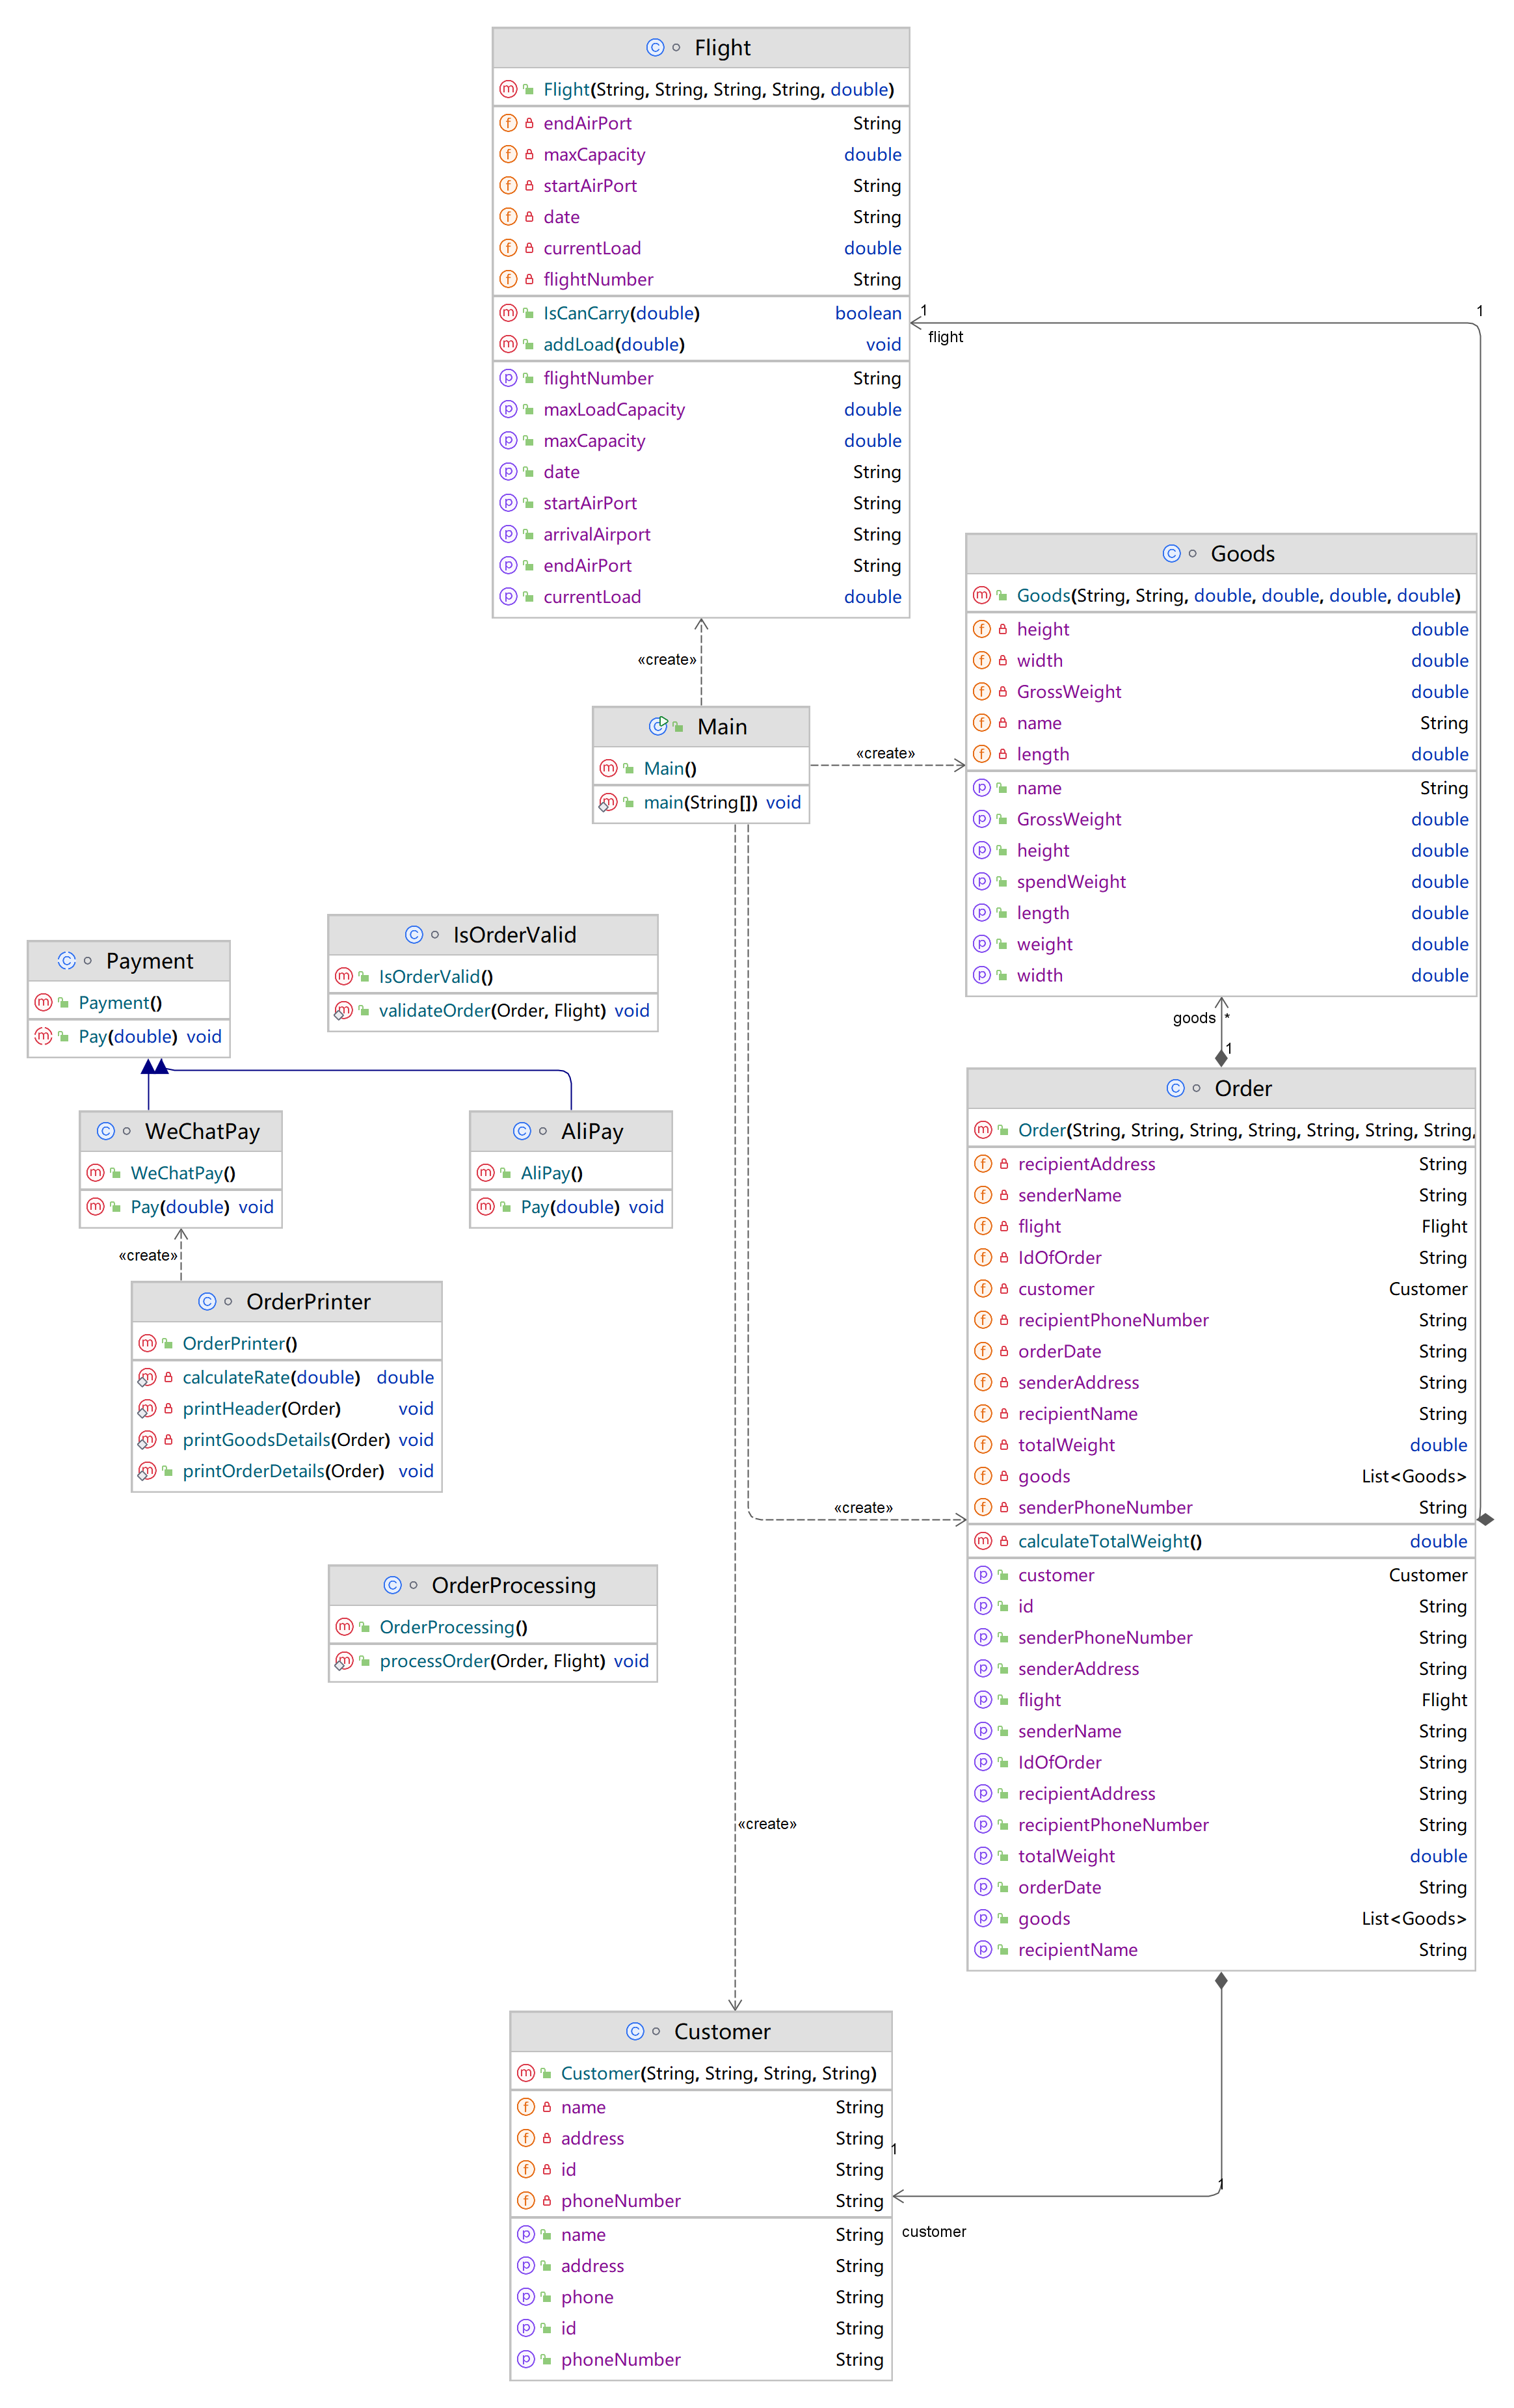Click the AliPay() constructor entry
The width and height of the screenshot is (1514, 2408).
coord(551,1173)
